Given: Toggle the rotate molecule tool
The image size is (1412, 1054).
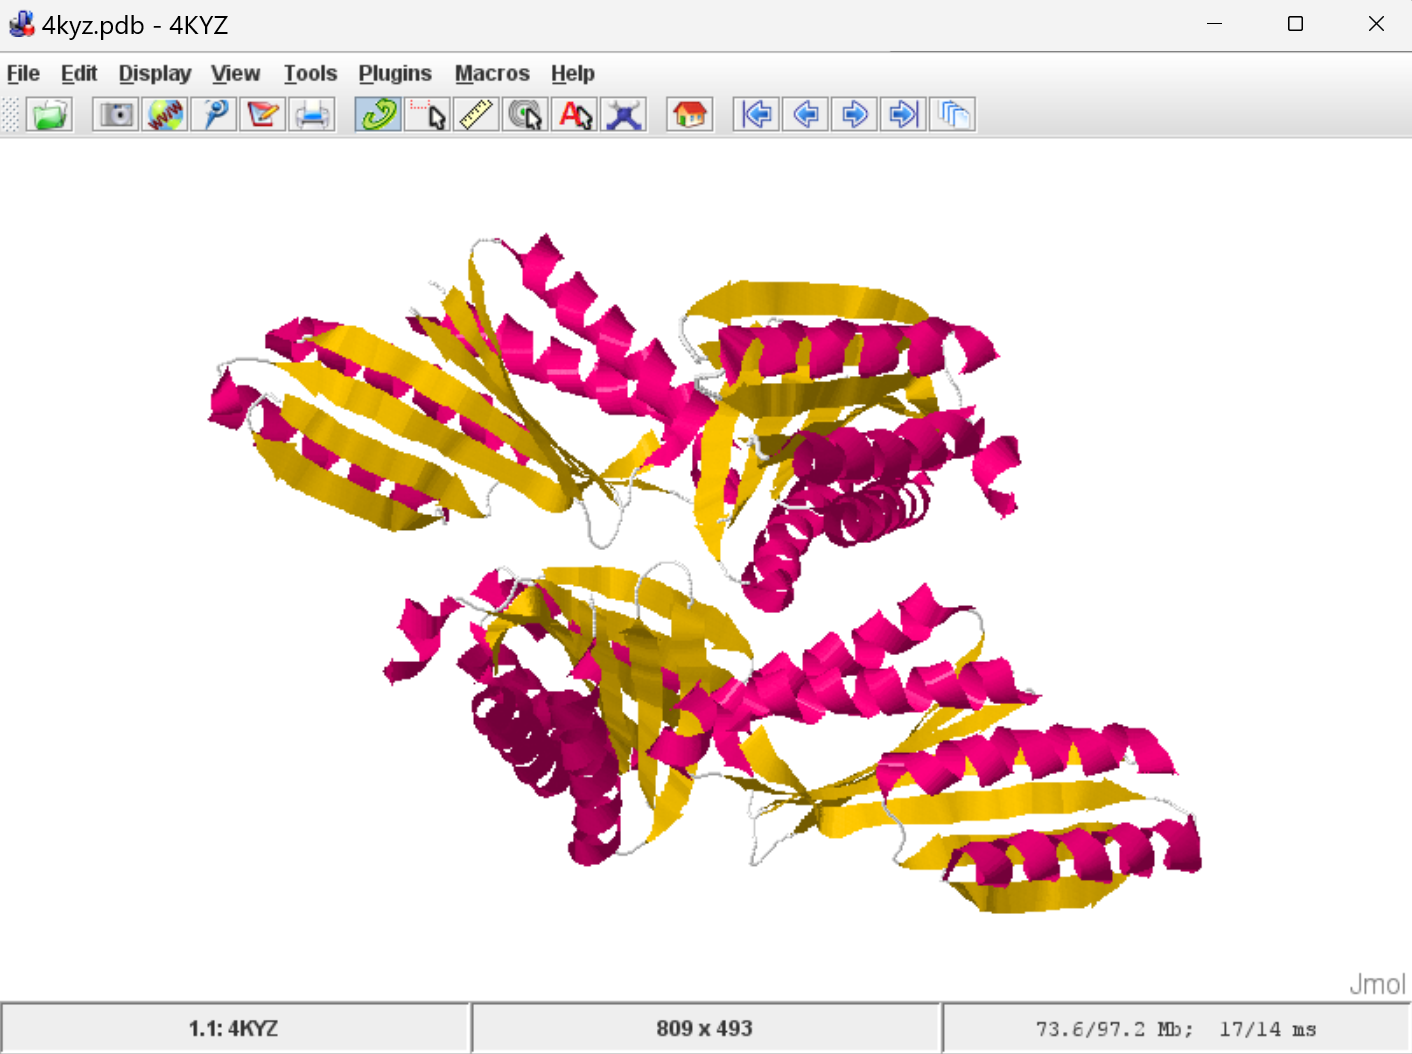Looking at the screenshot, I should 378,115.
